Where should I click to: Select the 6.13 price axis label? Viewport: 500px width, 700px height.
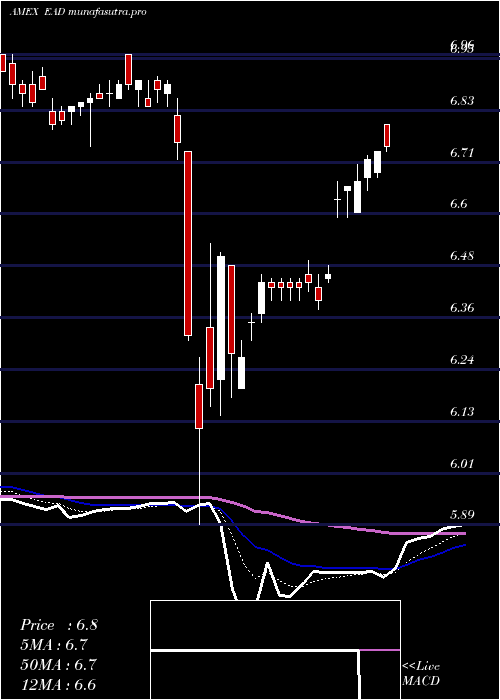pos(462,411)
